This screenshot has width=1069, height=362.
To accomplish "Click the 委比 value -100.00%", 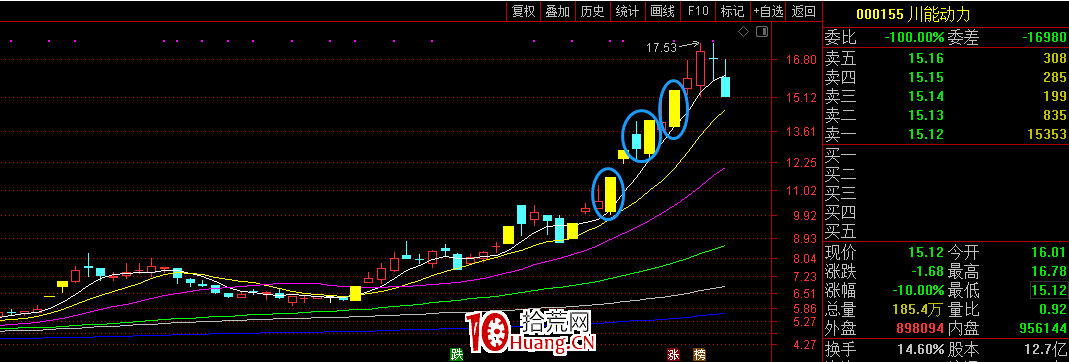I will pos(914,37).
